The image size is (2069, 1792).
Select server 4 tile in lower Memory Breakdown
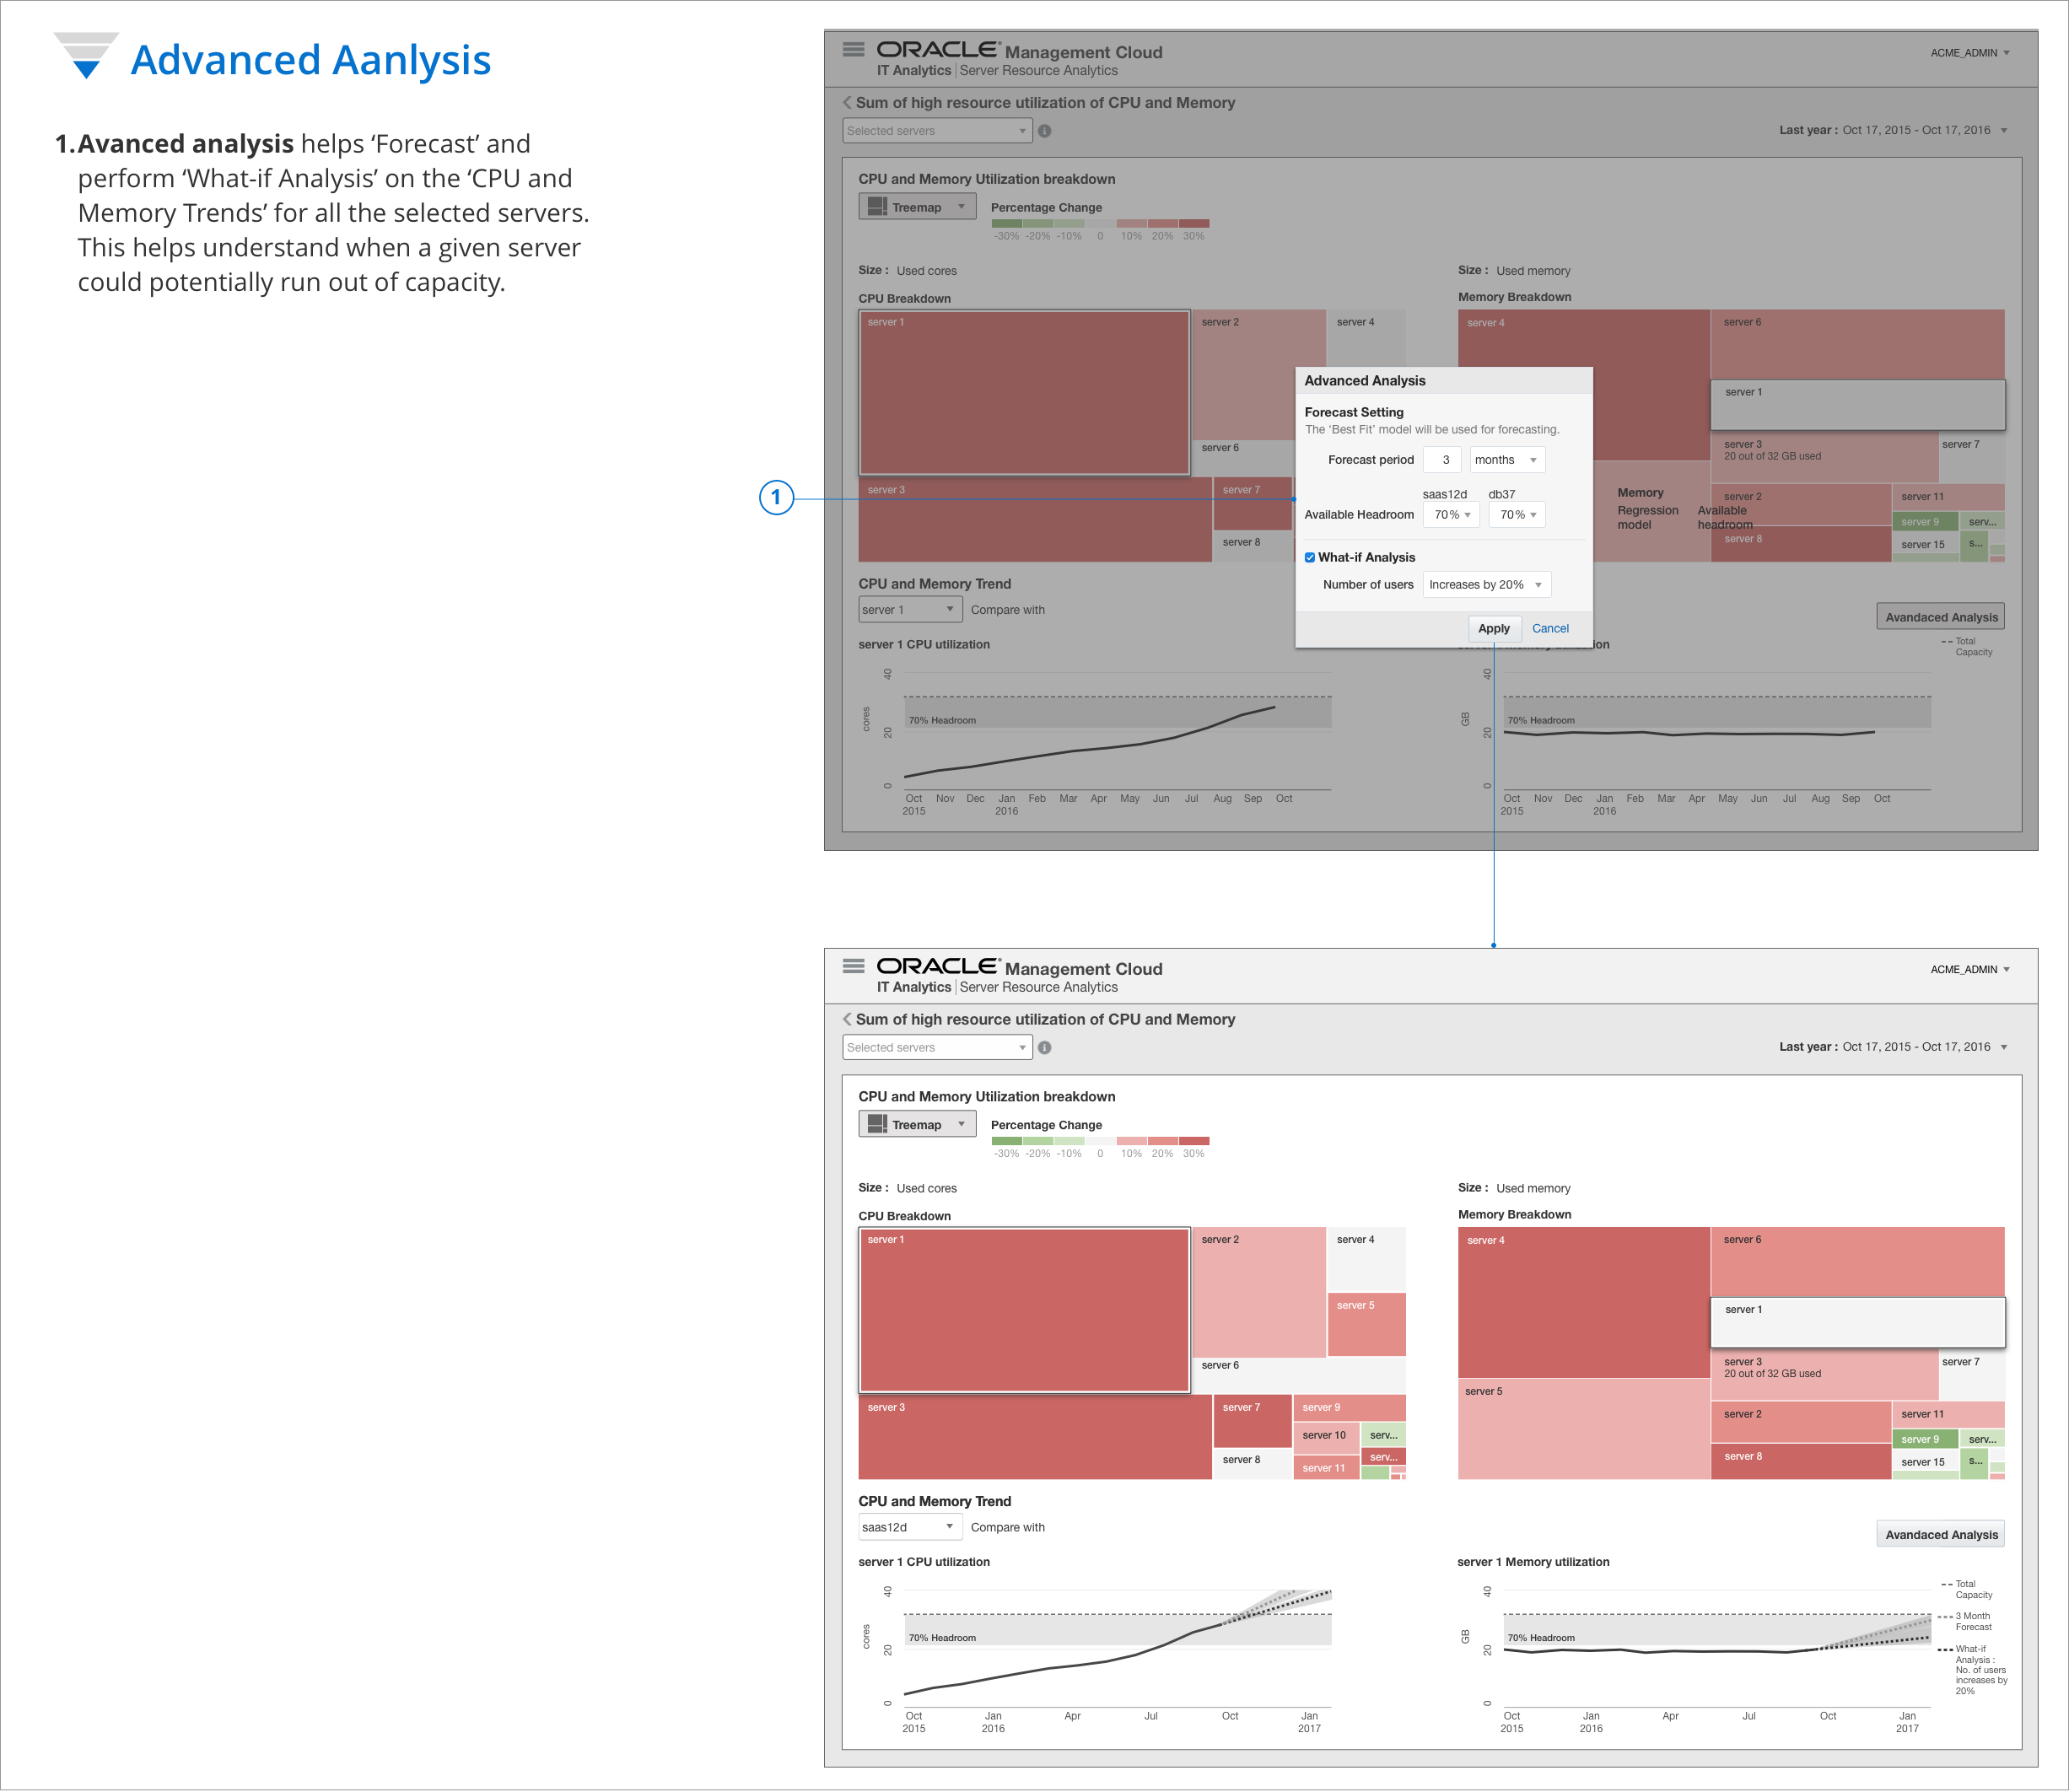(1583, 1303)
